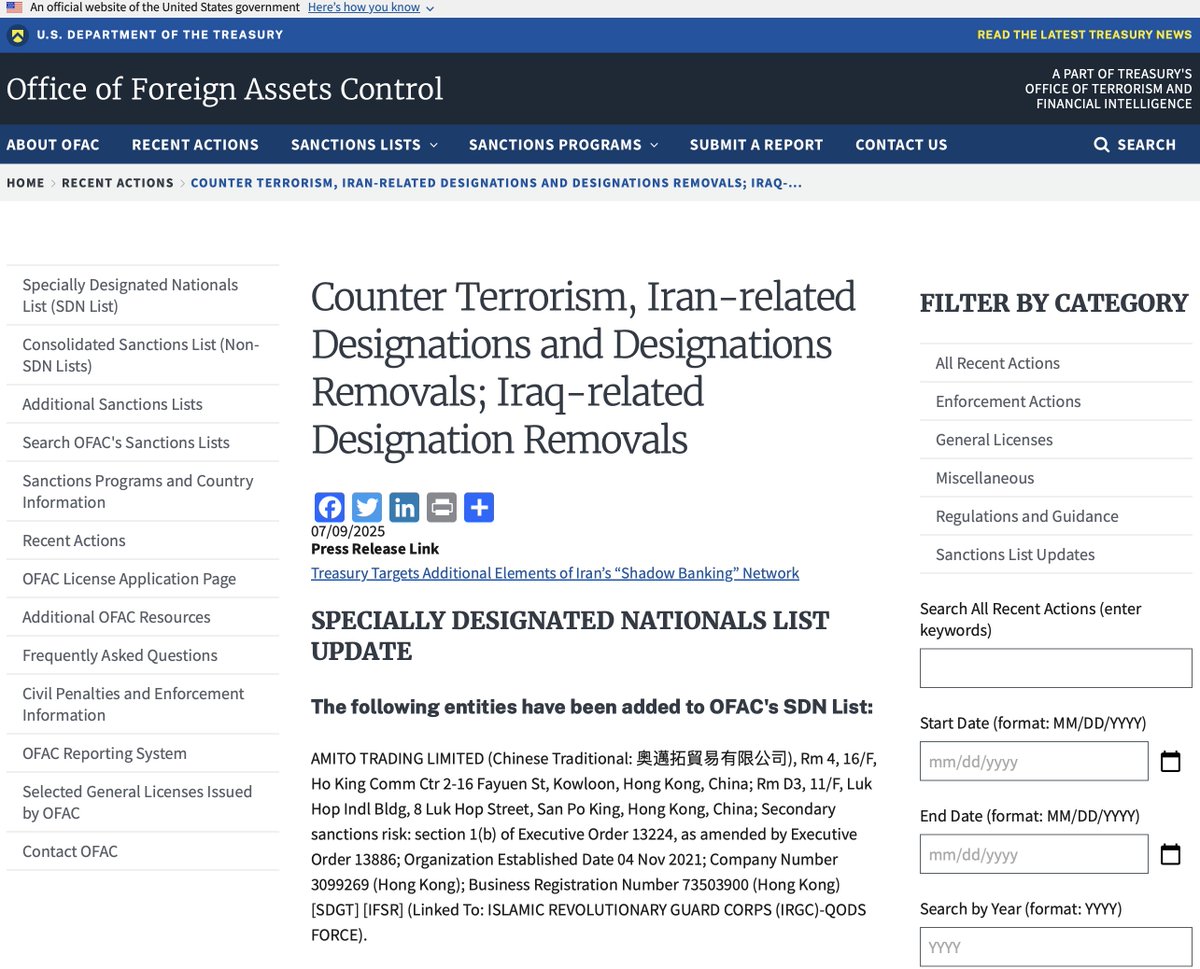The width and height of the screenshot is (1200, 969).
Task: Click the AMITO TRADING LIMITED entry text
Action: tap(594, 846)
